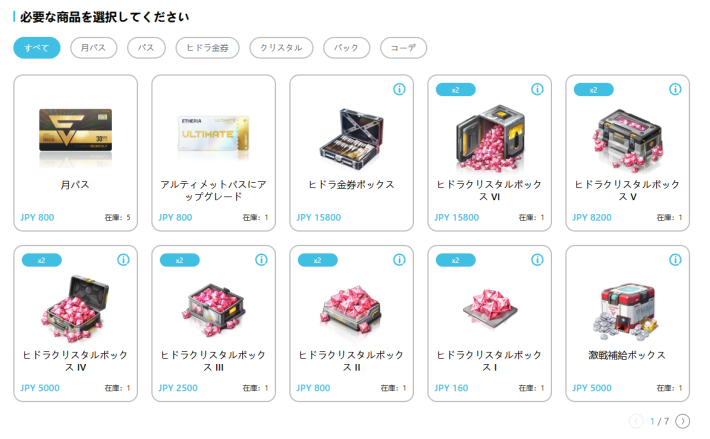Switch to the コーデ category
The width and height of the screenshot is (710, 439).
point(403,48)
